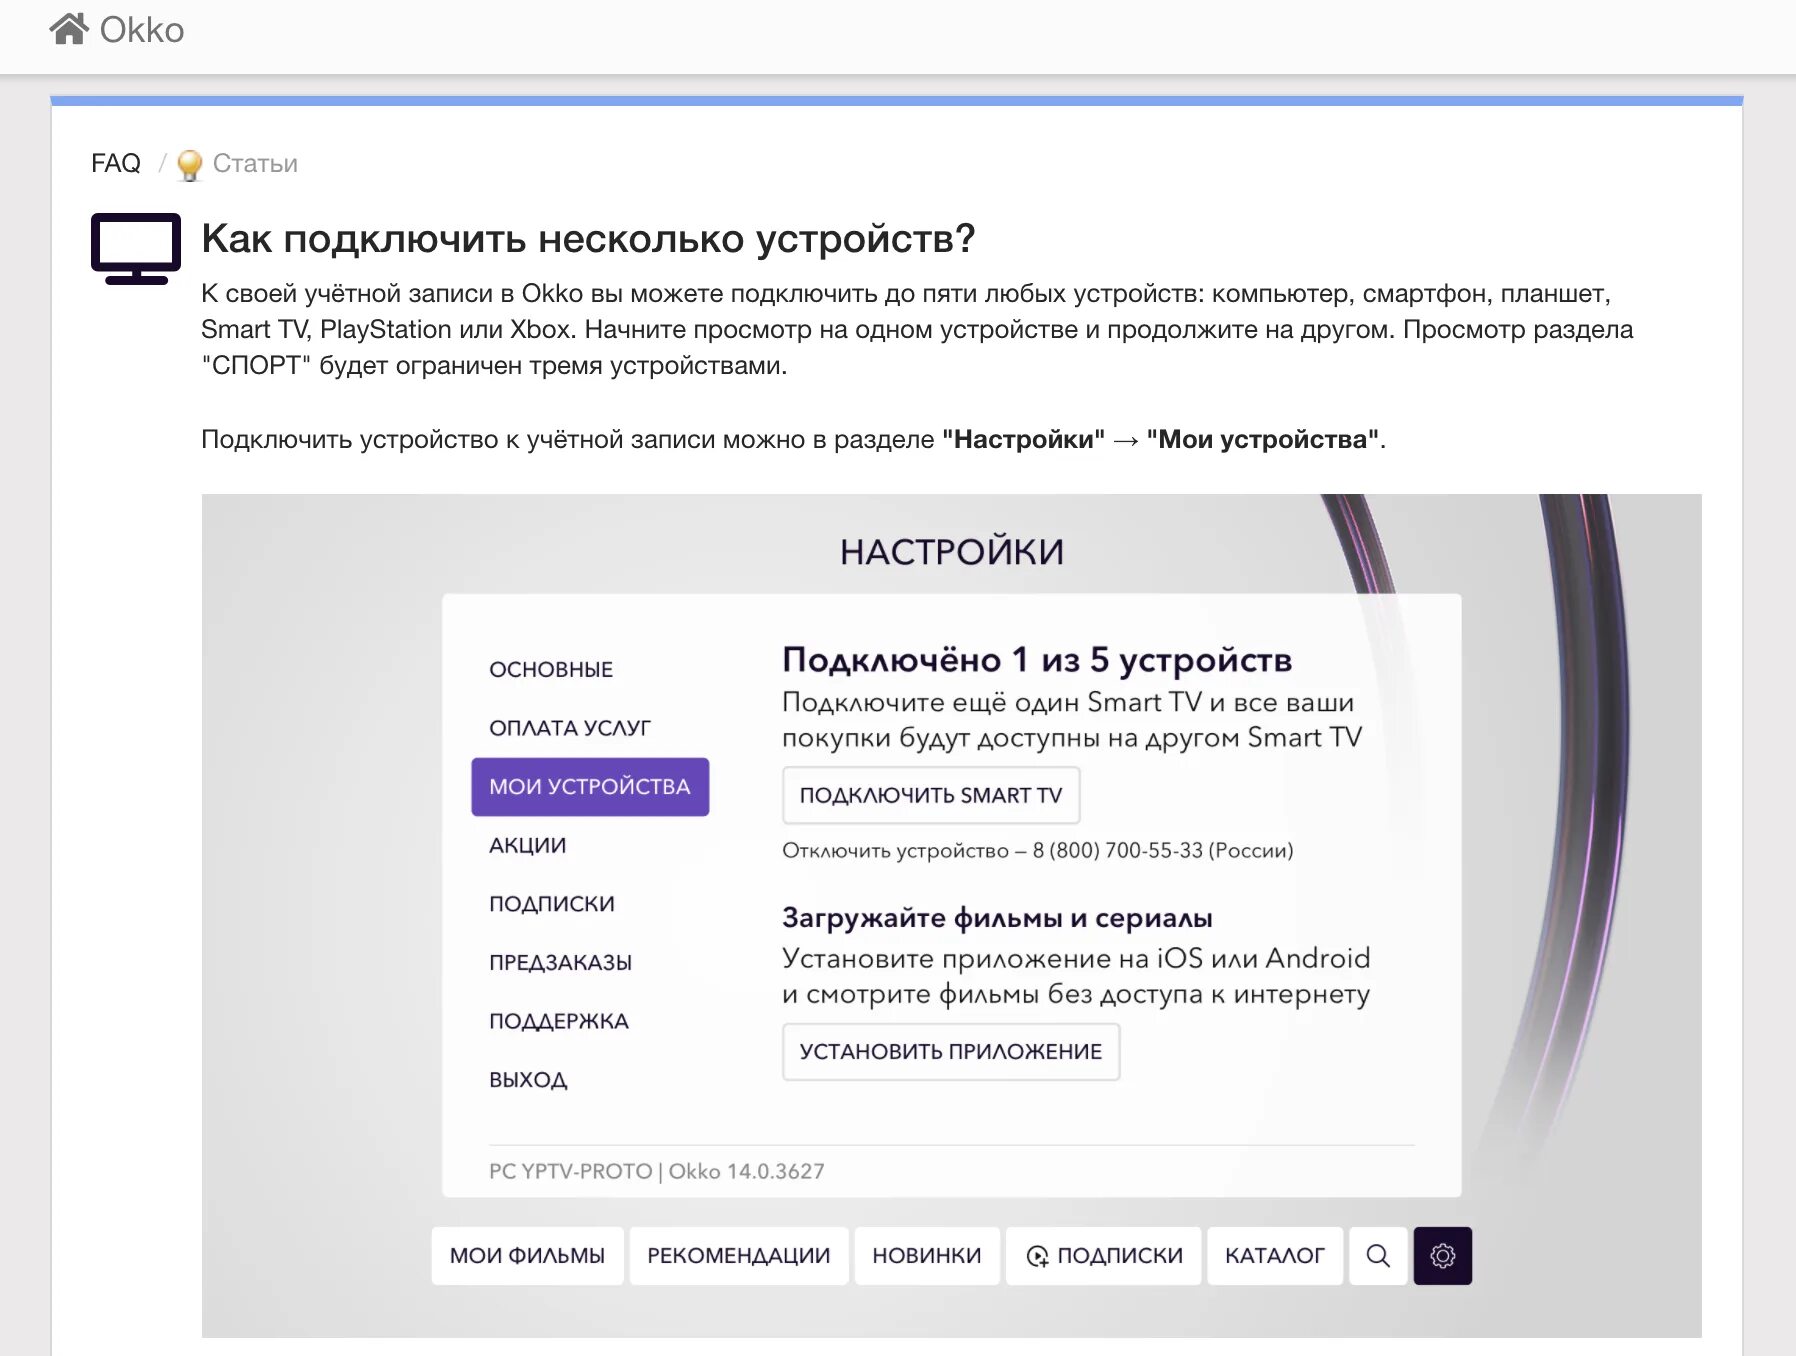Open НОВИНКИ bottom tab
Screen dimensions: 1796x1356
pyautogui.click(x=927, y=1256)
